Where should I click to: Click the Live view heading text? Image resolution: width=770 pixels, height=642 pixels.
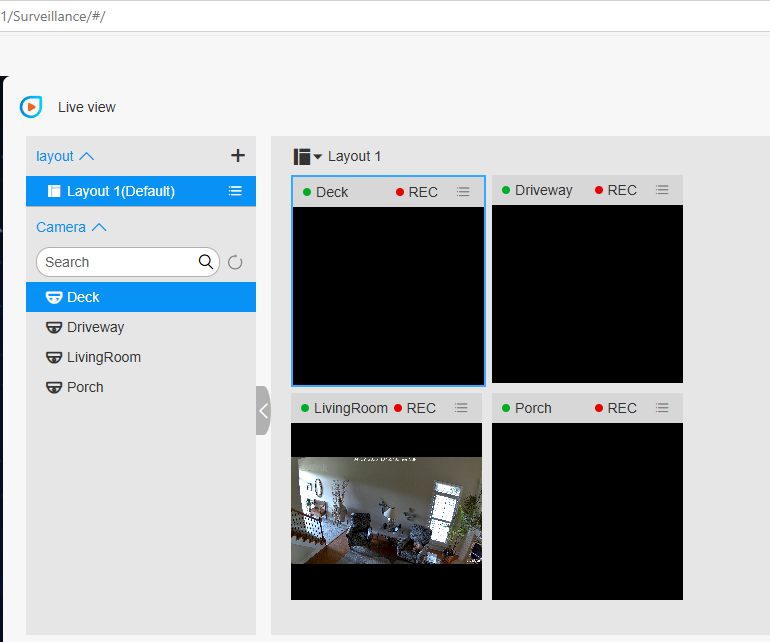tap(86, 107)
